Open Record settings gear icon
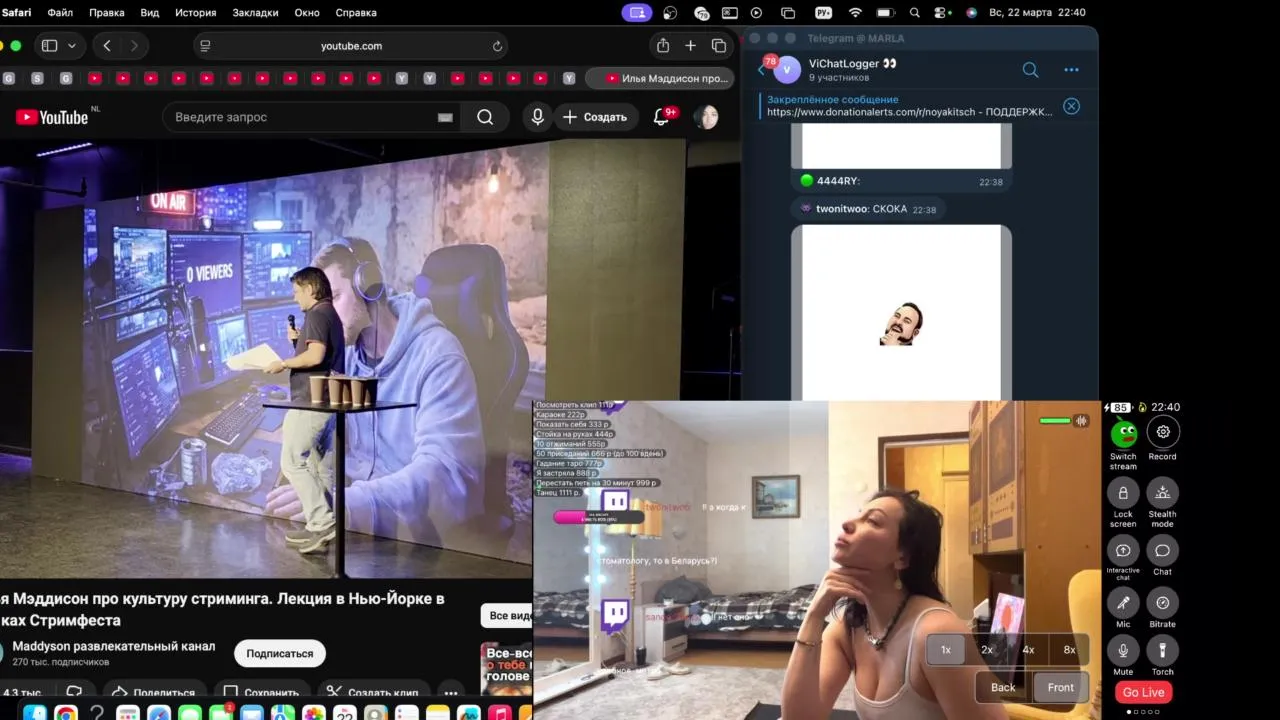 click(x=1163, y=432)
